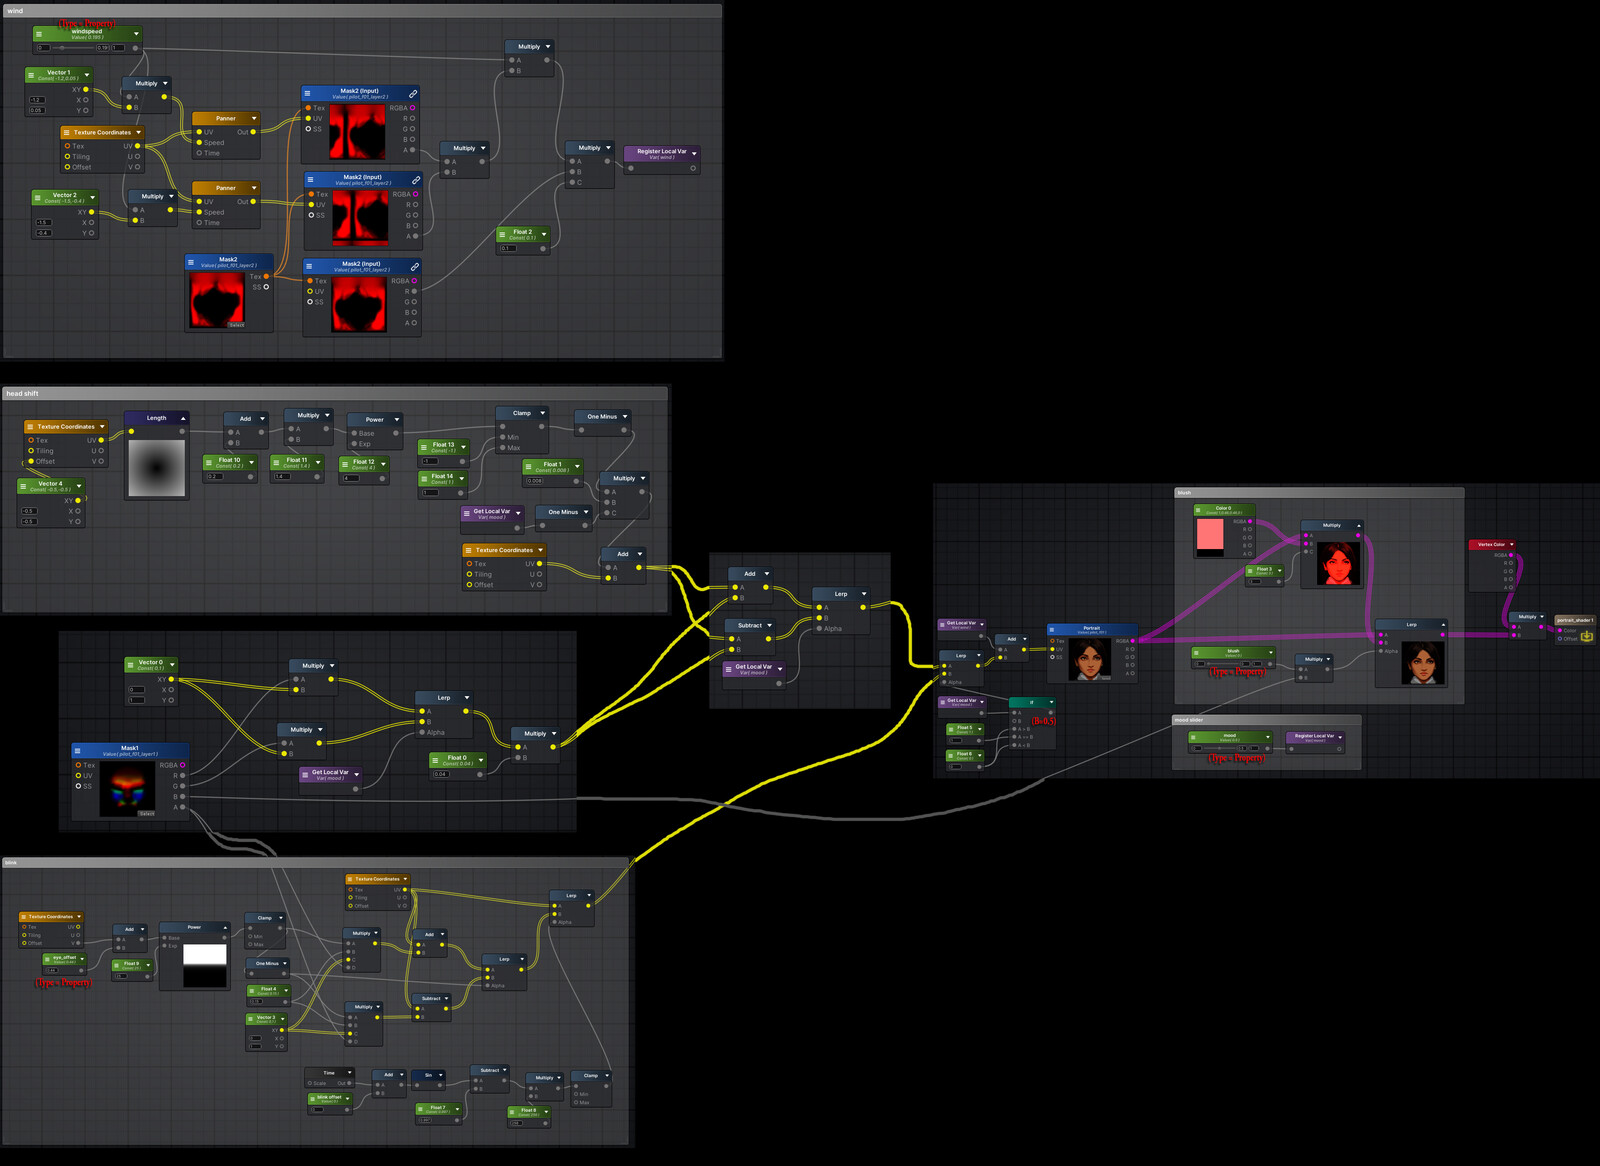Click the red blush Multiply preview image
1600x1166 pixels.
coord(1338,564)
